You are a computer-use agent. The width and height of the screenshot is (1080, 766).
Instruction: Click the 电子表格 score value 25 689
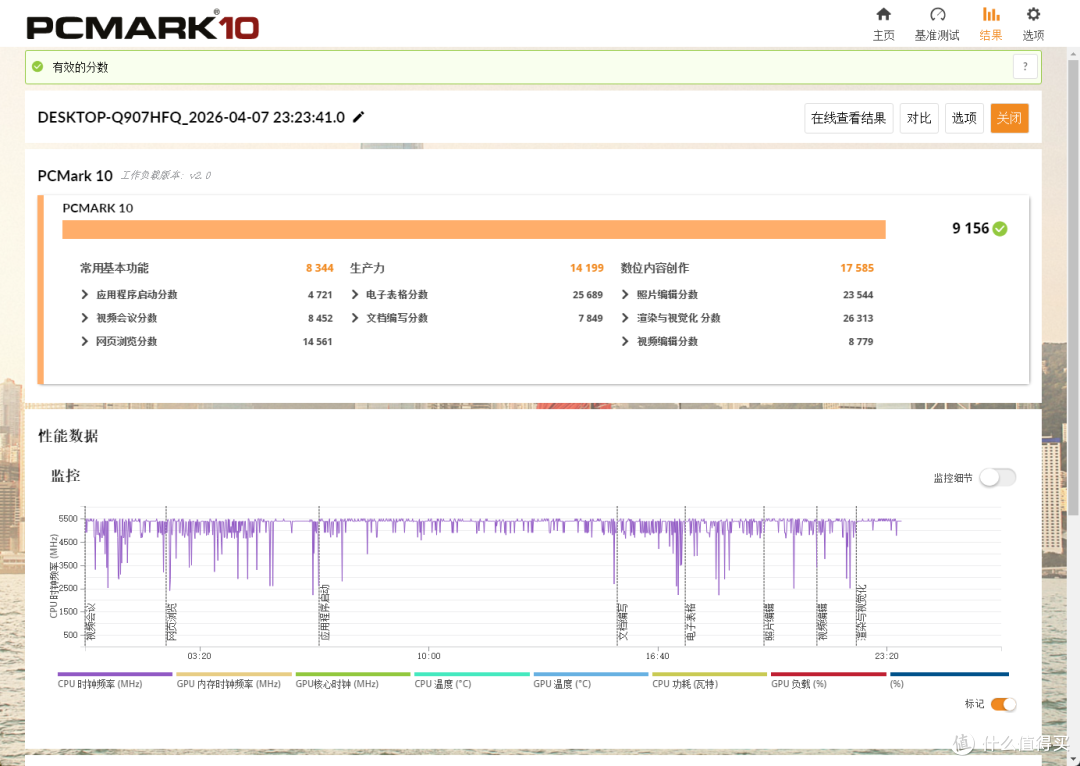click(588, 295)
